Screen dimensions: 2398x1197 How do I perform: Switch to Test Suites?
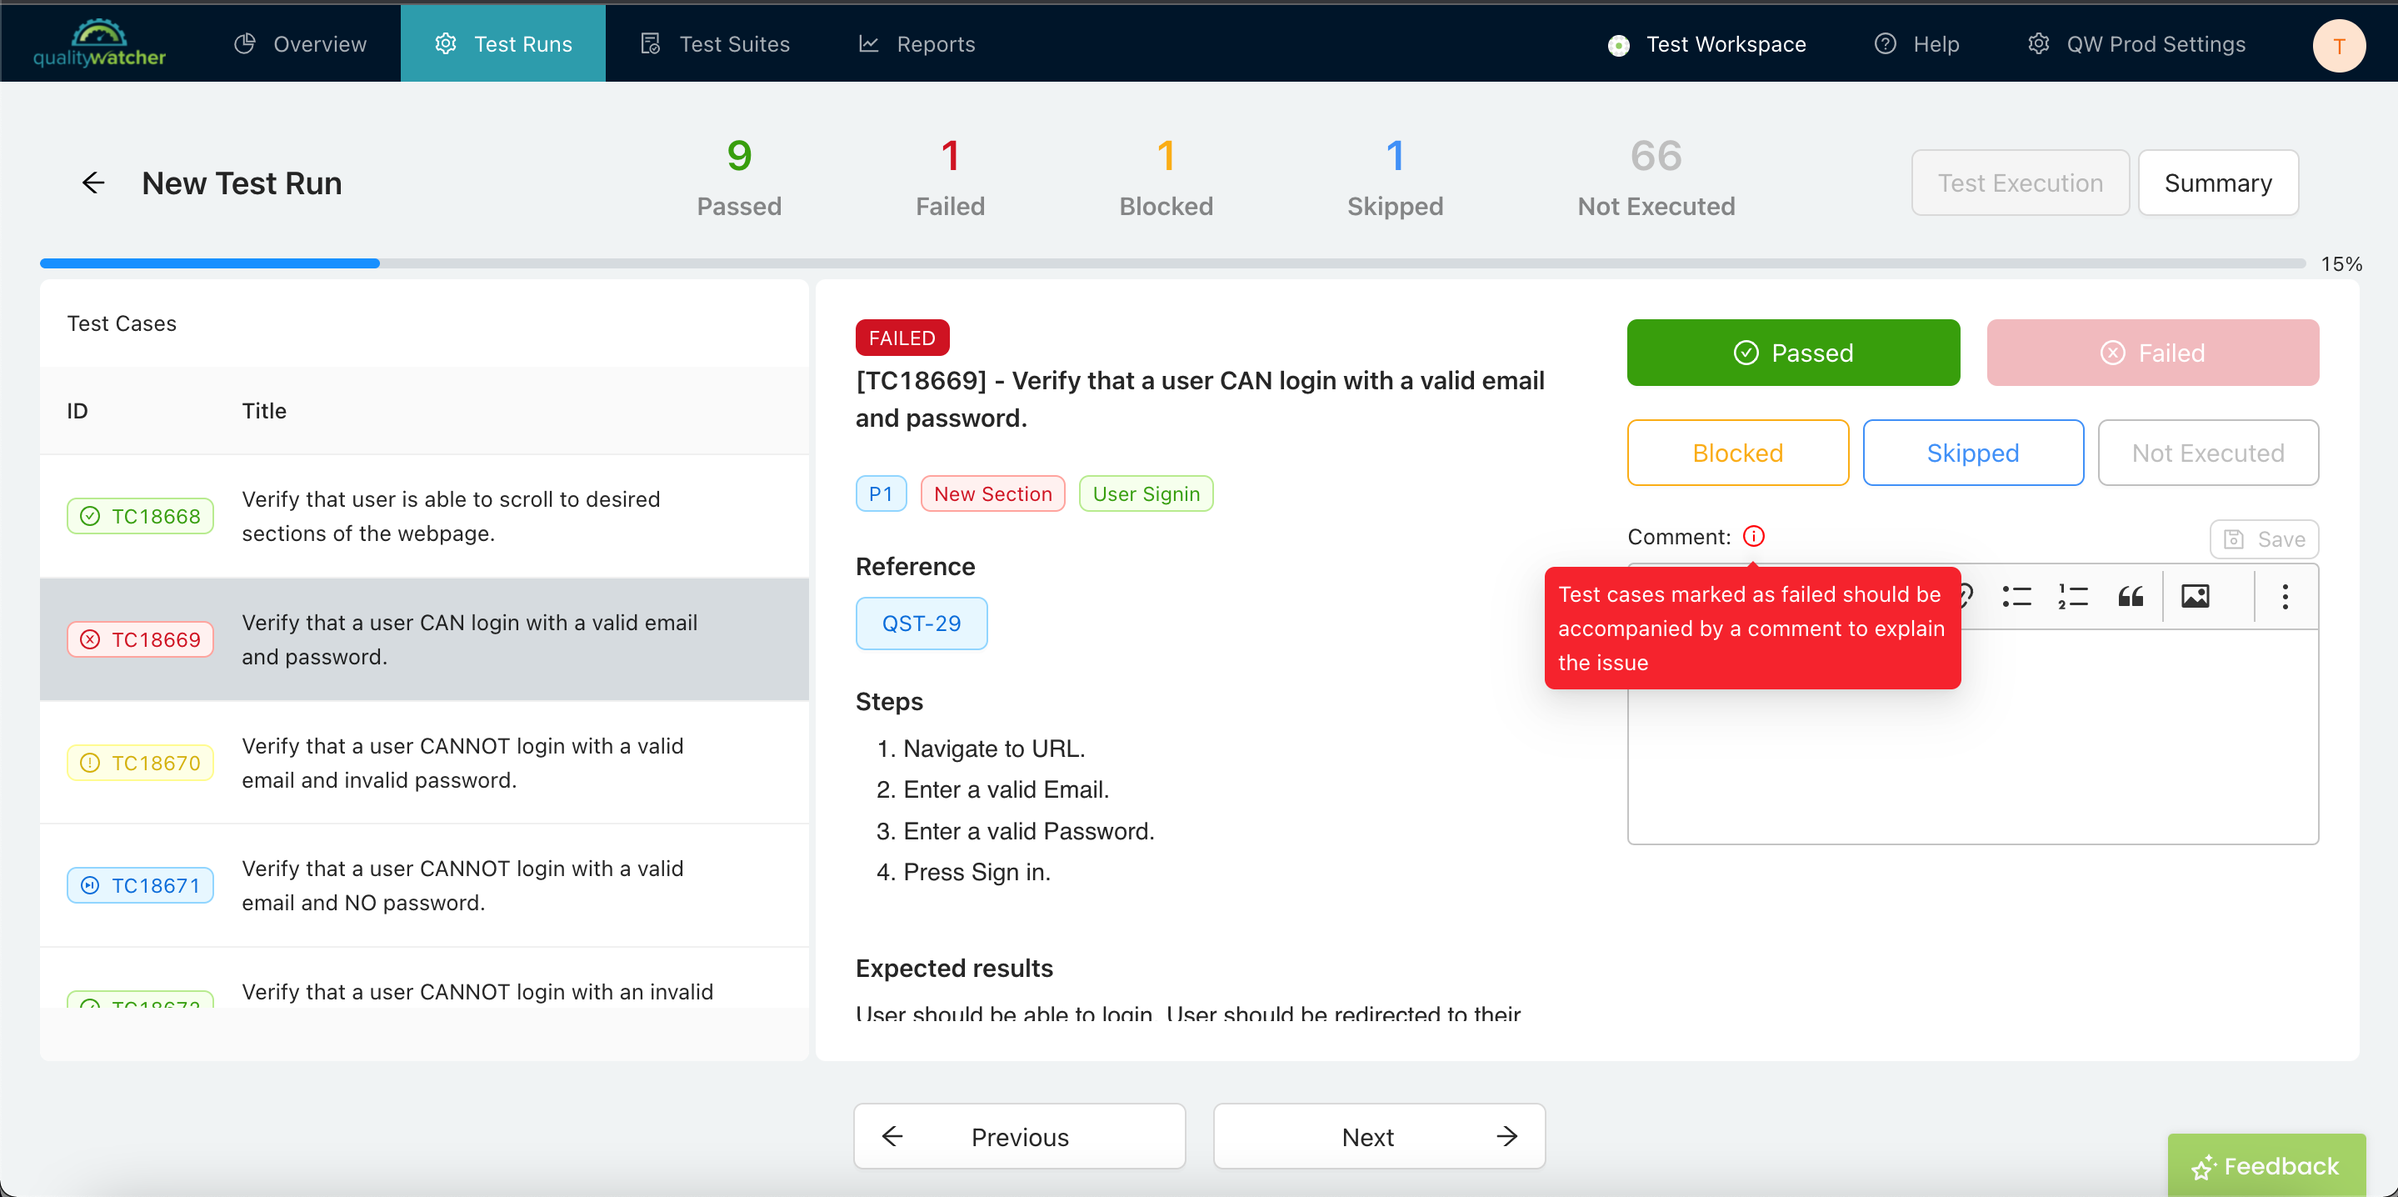(x=715, y=44)
